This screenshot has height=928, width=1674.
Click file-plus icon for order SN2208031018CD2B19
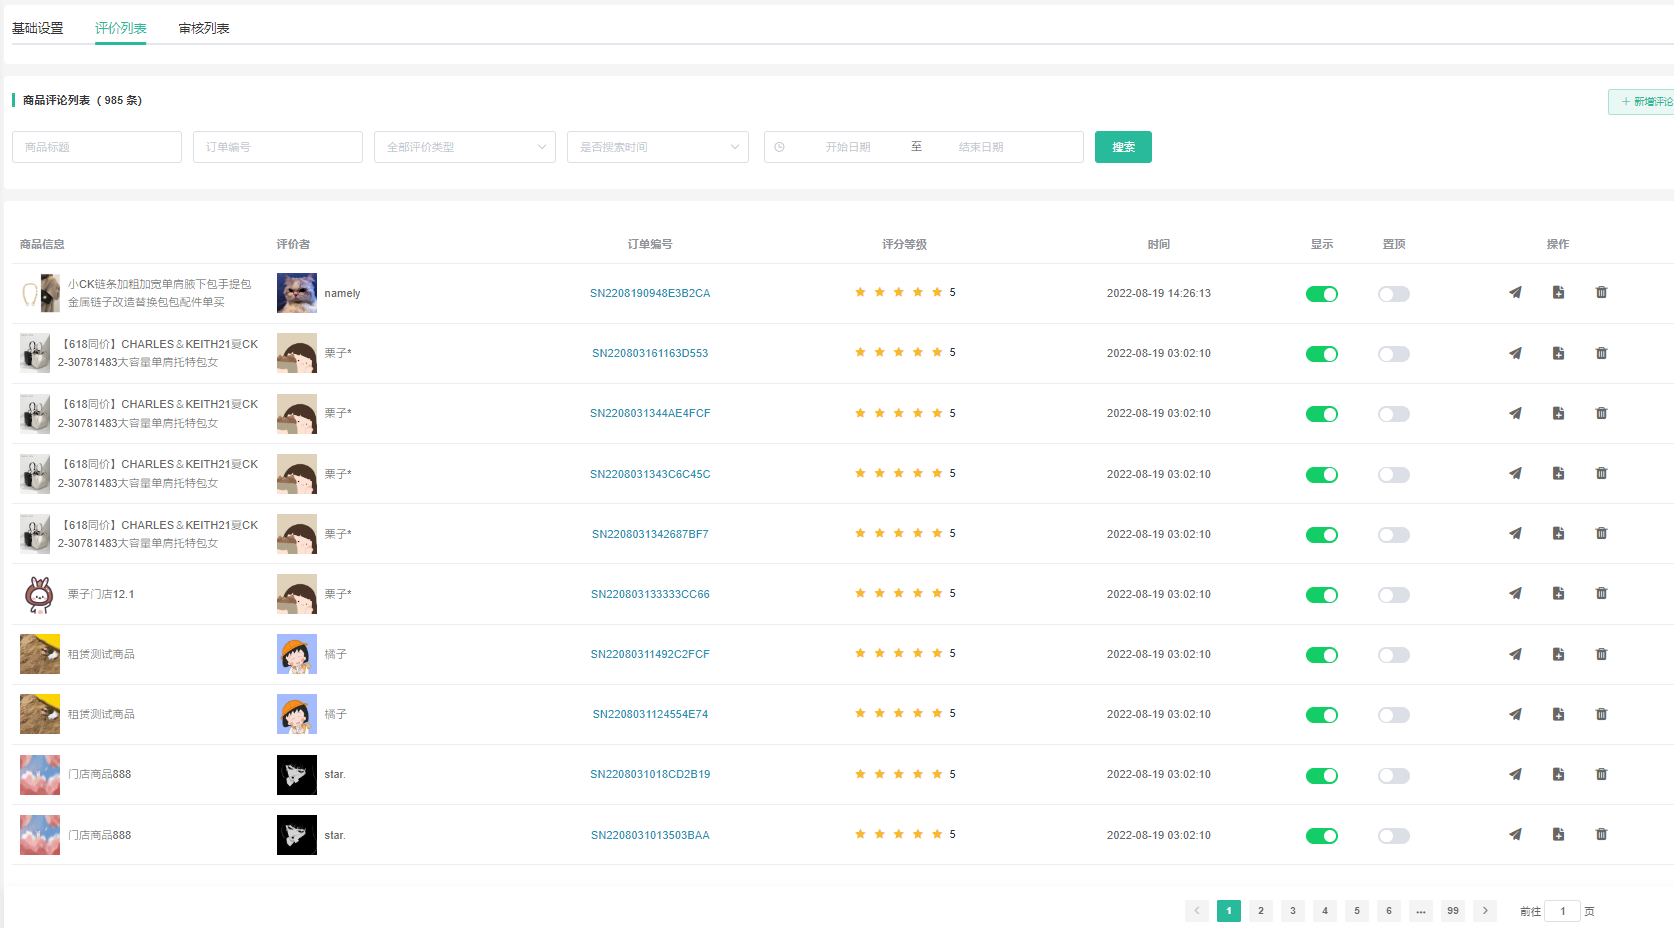tap(1558, 774)
